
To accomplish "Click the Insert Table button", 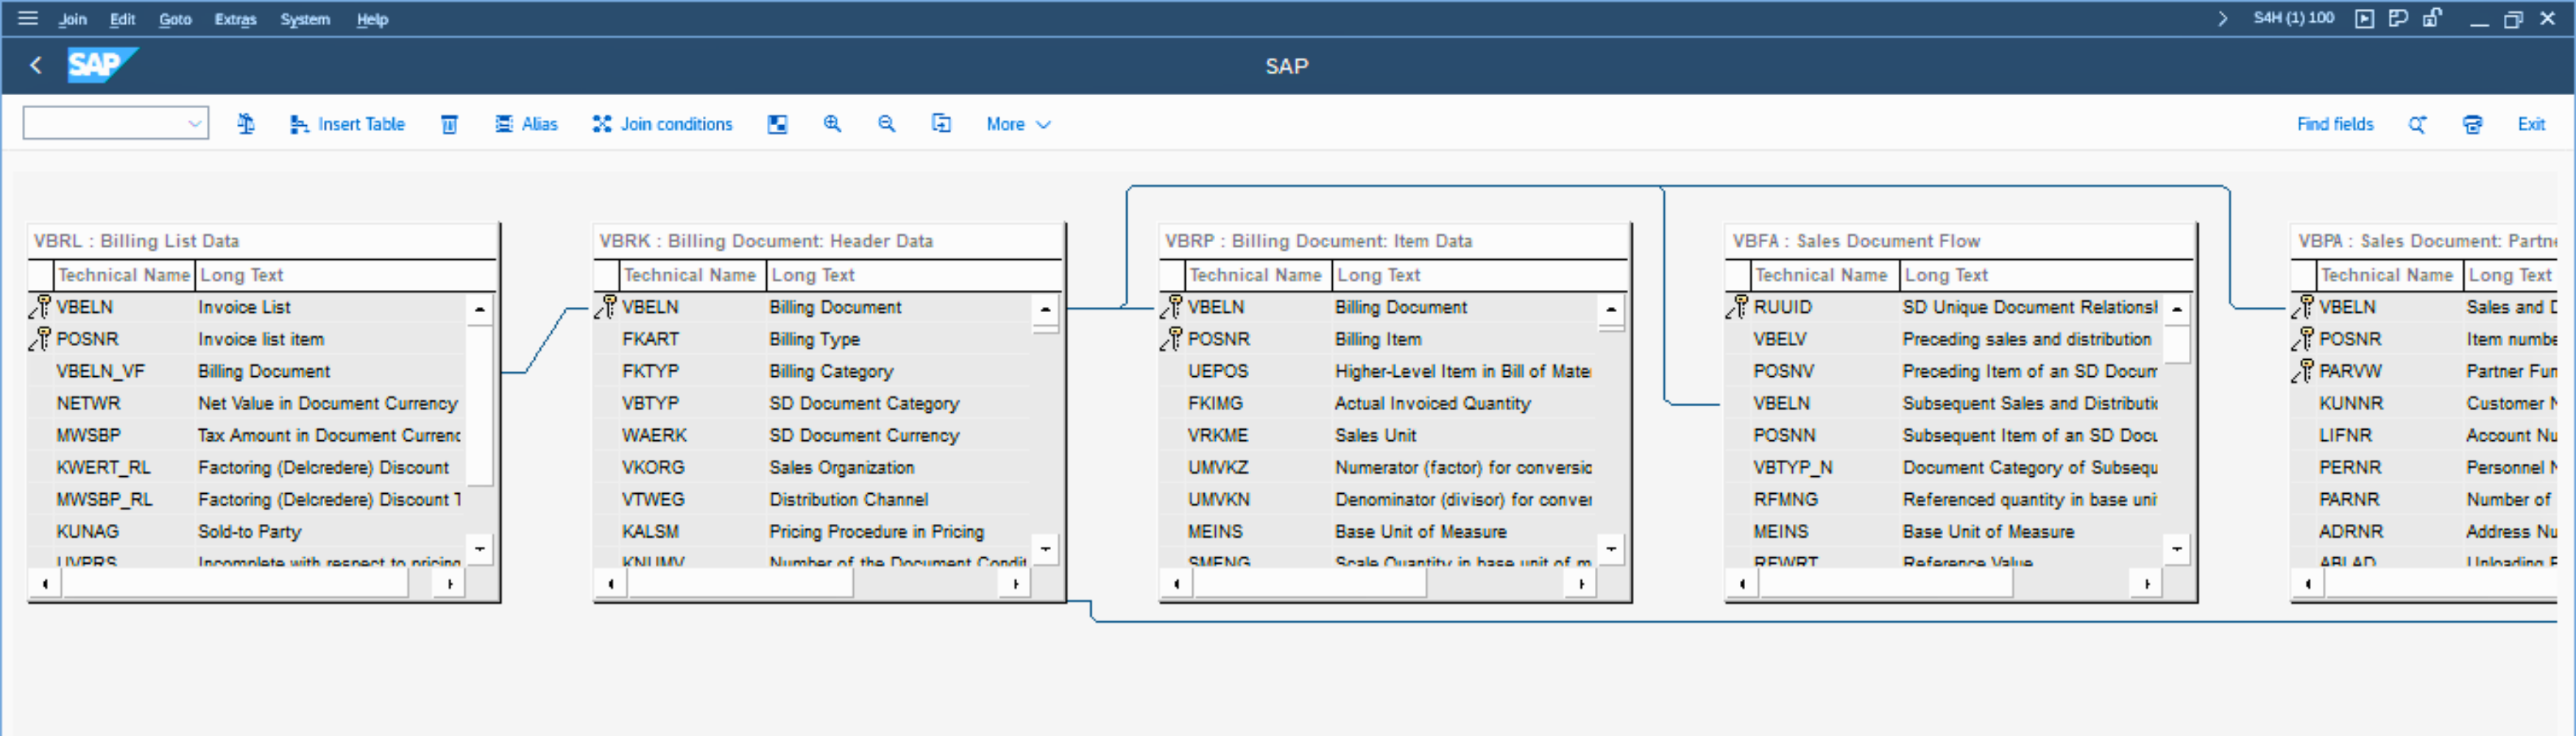I will point(347,124).
